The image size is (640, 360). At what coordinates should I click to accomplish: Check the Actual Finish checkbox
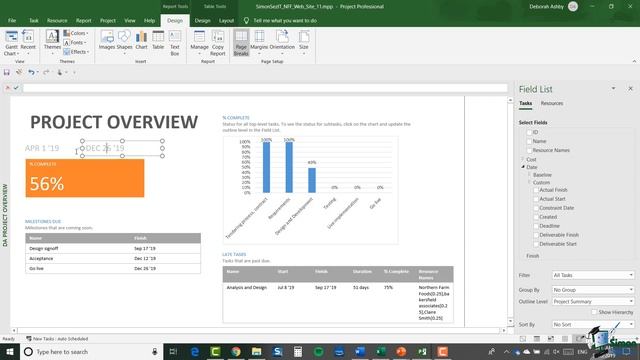point(536,190)
